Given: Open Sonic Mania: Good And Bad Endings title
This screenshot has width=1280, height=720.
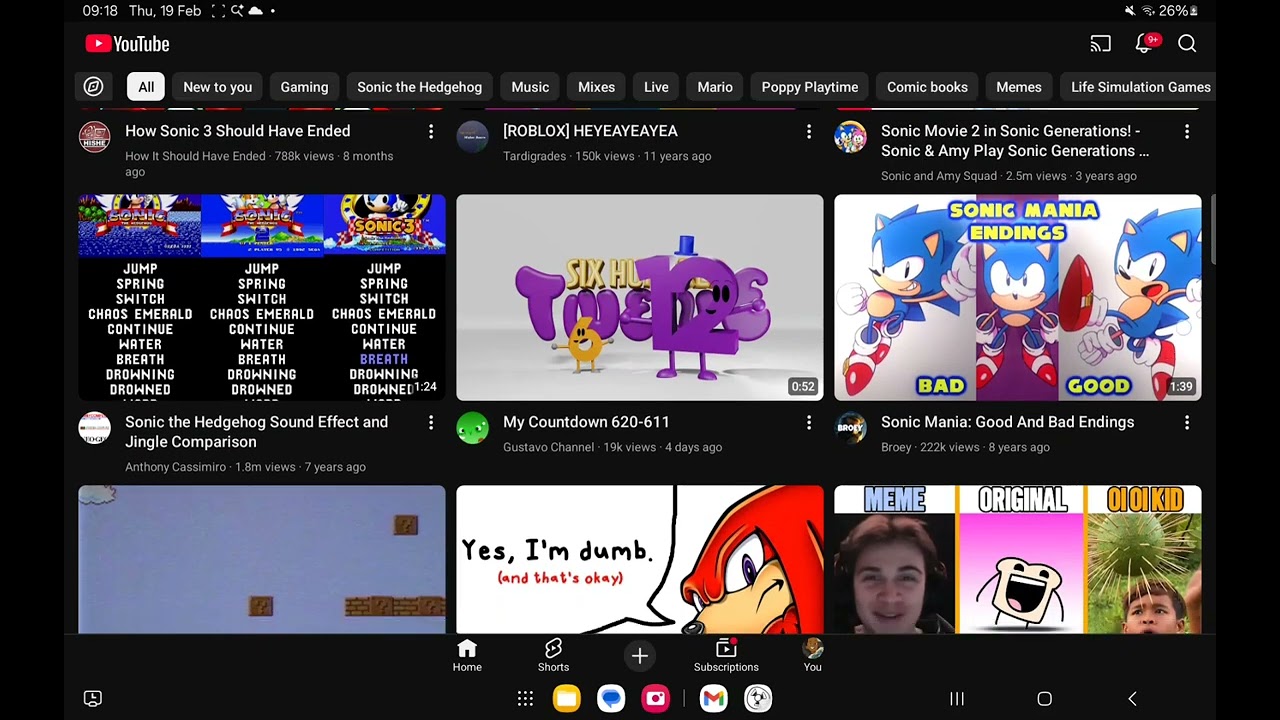Looking at the screenshot, I should pyautogui.click(x=1007, y=422).
